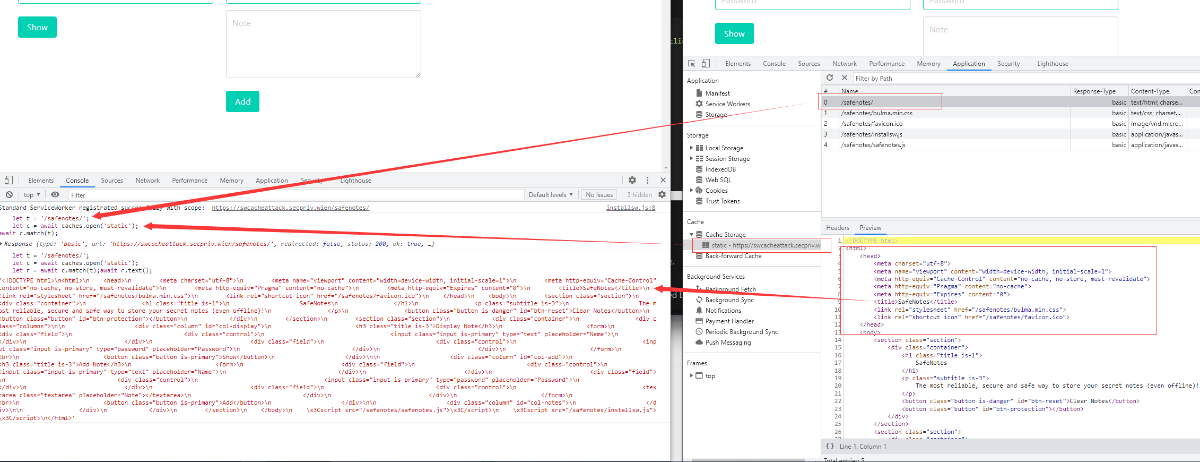Open Security tab in right DevTools
The image size is (1200, 462).
click(1009, 63)
